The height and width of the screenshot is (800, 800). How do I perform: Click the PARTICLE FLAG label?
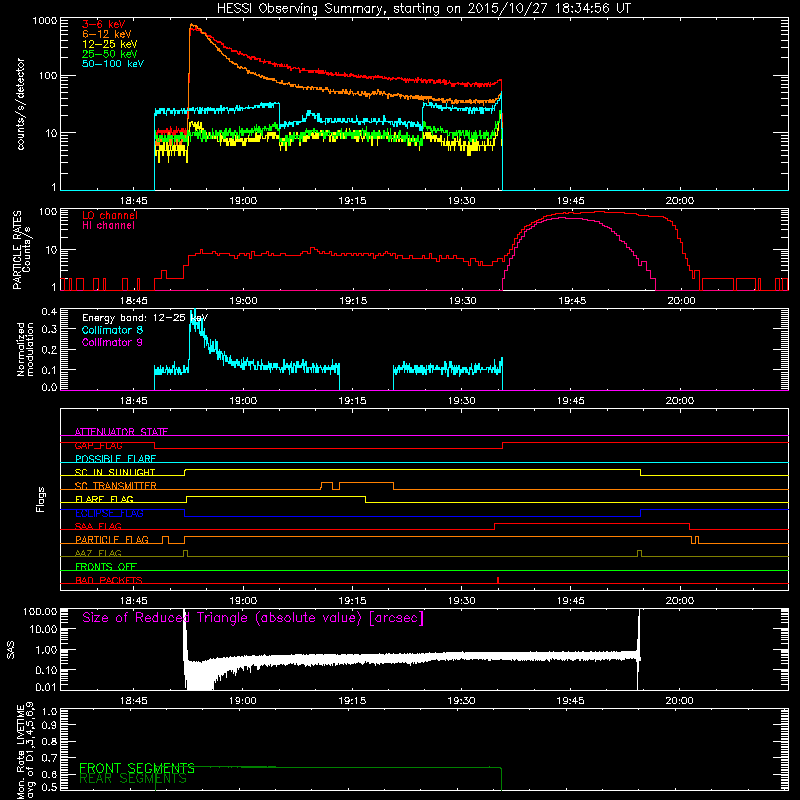coord(112,540)
